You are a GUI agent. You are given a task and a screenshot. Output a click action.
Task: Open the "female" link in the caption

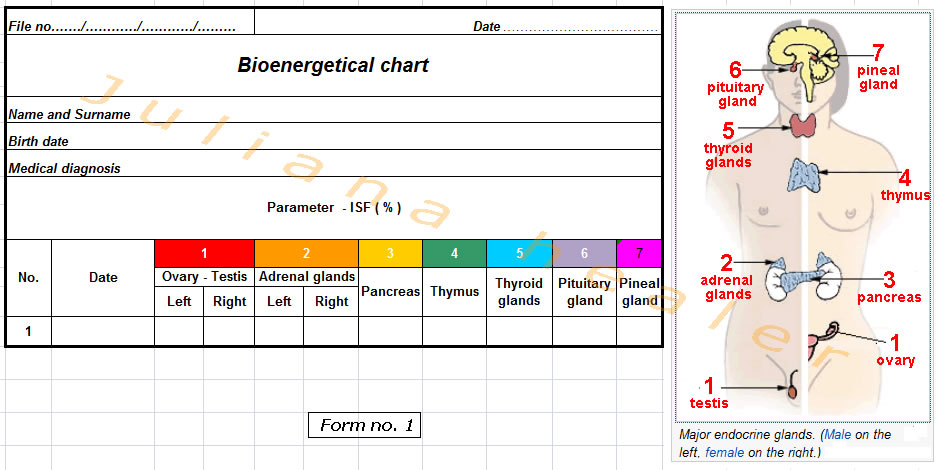pos(724,453)
